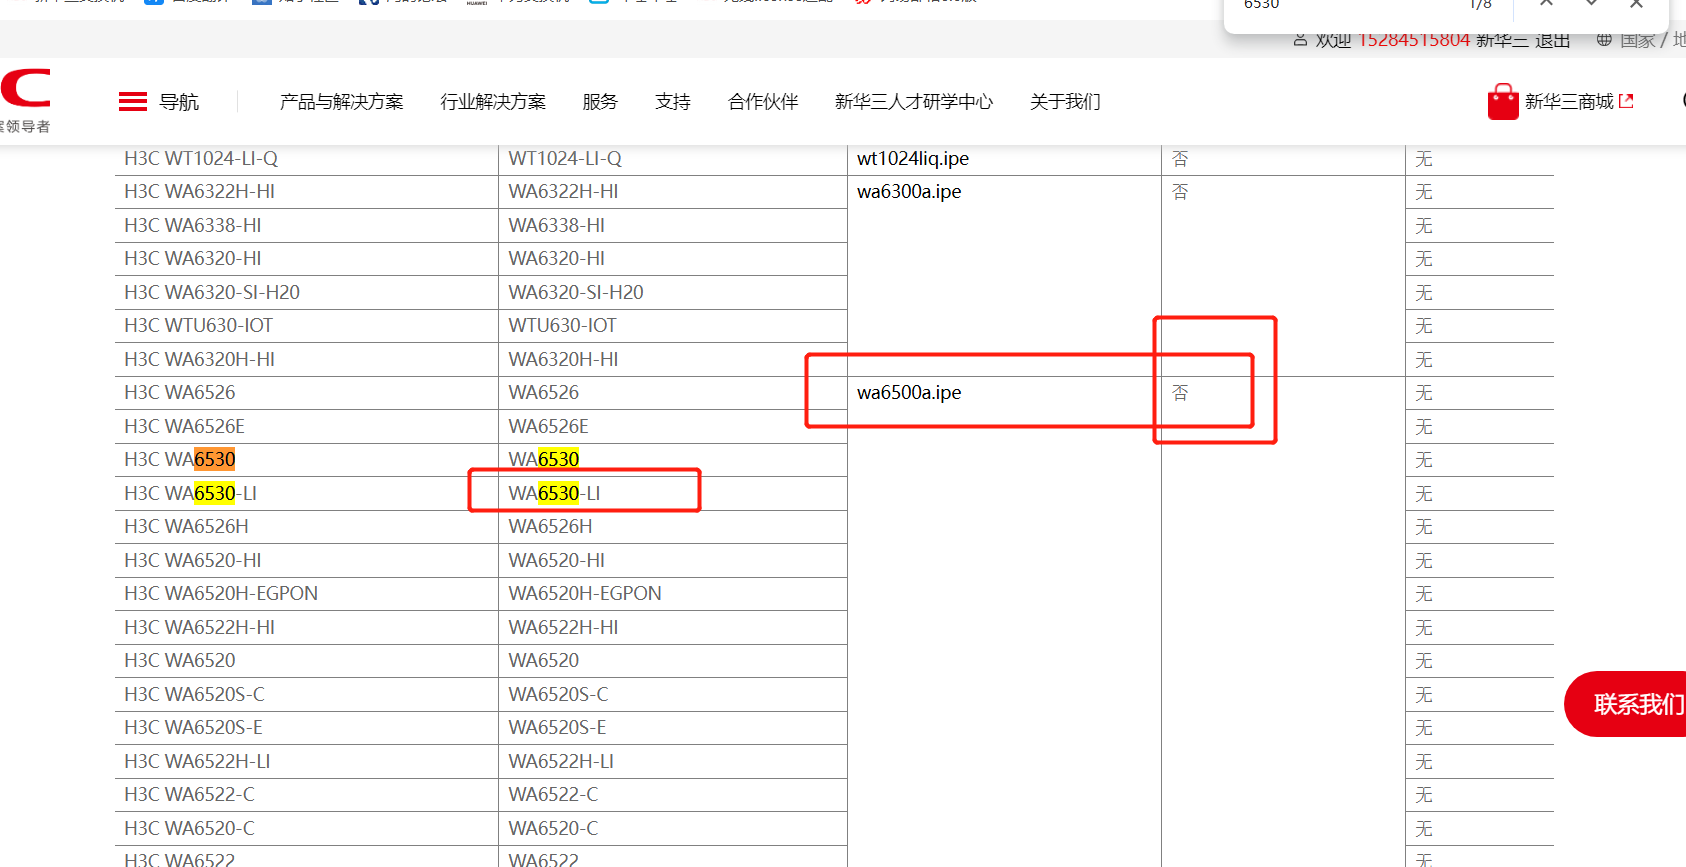Click 无 in the H3C WA6530 row
Image resolution: width=1686 pixels, height=867 pixels.
pos(1424,460)
